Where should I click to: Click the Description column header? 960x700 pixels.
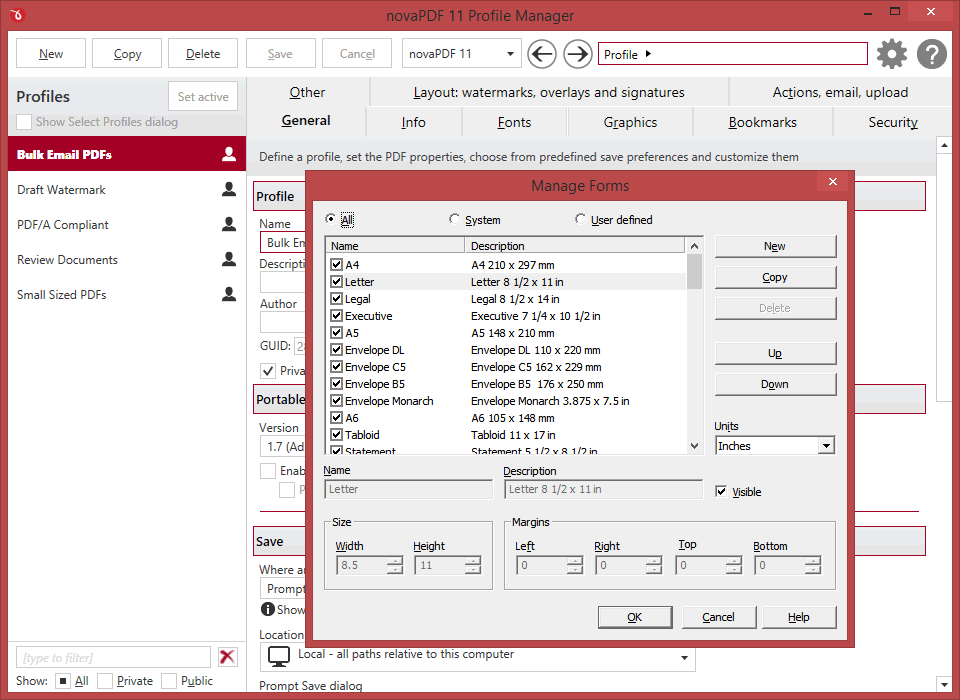click(575, 246)
